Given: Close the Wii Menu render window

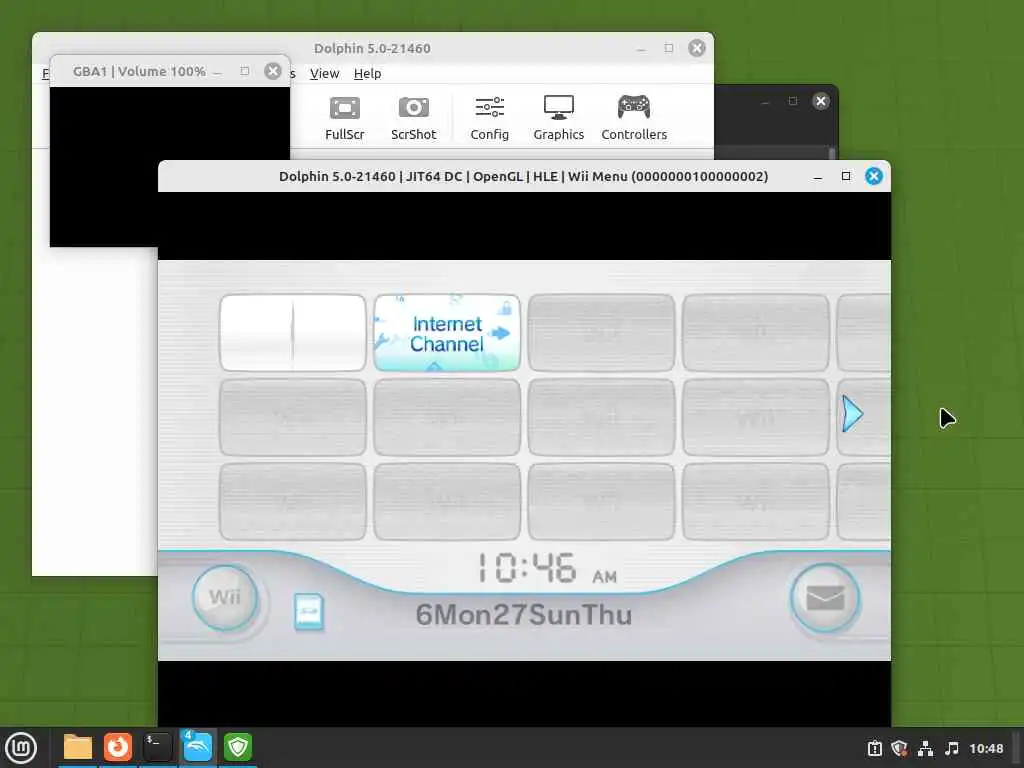Looking at the screenshot, I should click(874, 176).
